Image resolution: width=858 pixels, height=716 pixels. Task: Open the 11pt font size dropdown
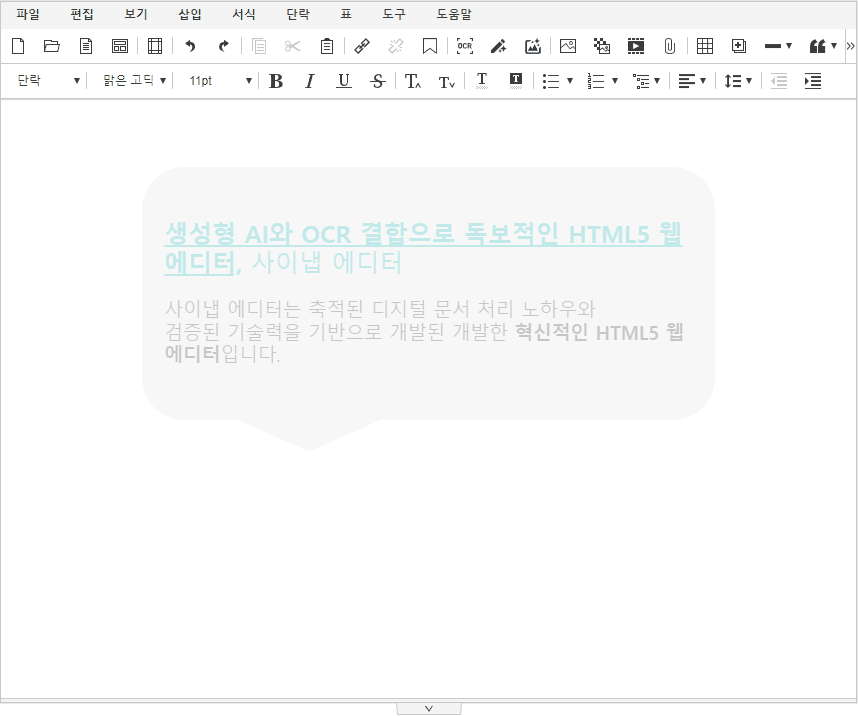220,81
